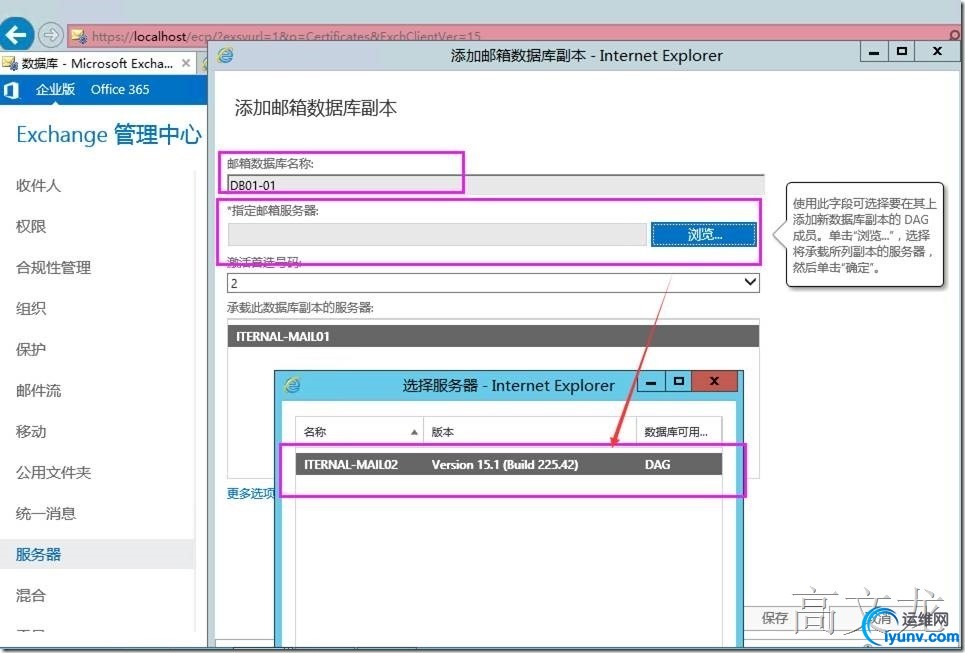This screenshot has width=965, height=653.
Task: Open 组织 in the left navigation
Action: [31, 308]
